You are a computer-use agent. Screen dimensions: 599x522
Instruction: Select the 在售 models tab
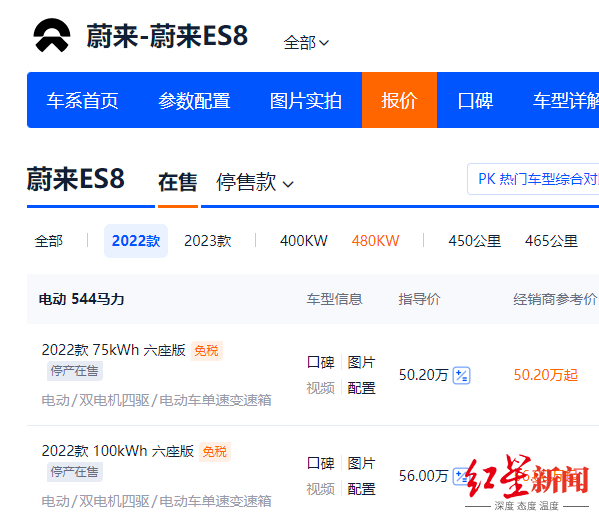pyautogui.click(x=178, y=182)
